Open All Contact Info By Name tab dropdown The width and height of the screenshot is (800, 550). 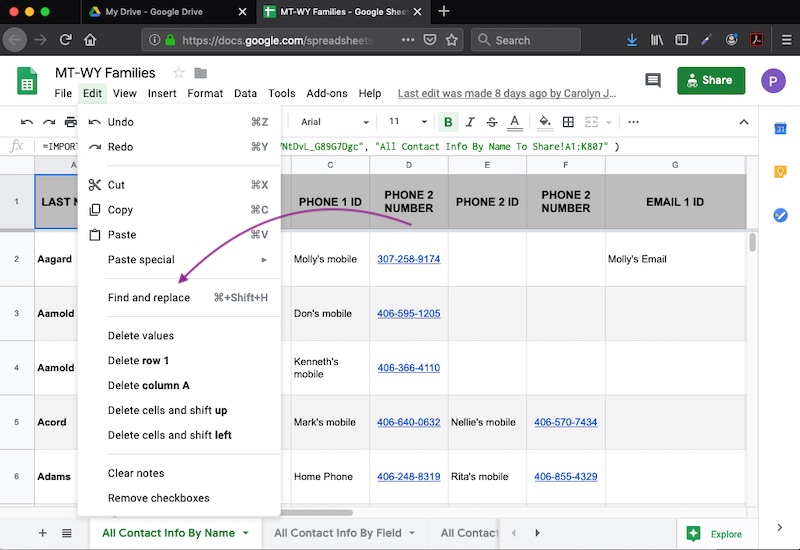246,533
